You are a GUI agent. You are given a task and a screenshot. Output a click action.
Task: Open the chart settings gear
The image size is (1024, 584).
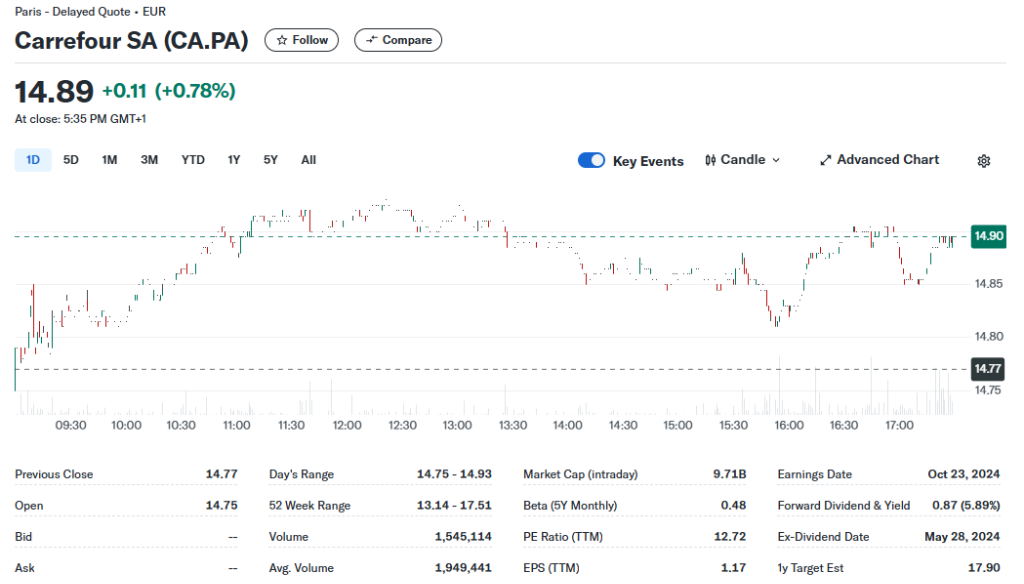click(984, 160)
